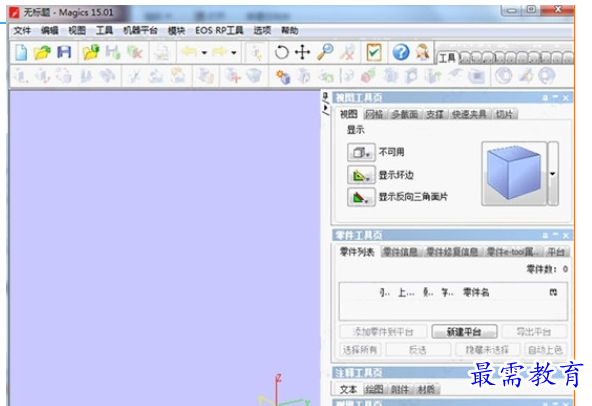The width and height of the screenshot is (592, 406).
Task: Switch to the 零件信息 tab
Action: point(400,252)
